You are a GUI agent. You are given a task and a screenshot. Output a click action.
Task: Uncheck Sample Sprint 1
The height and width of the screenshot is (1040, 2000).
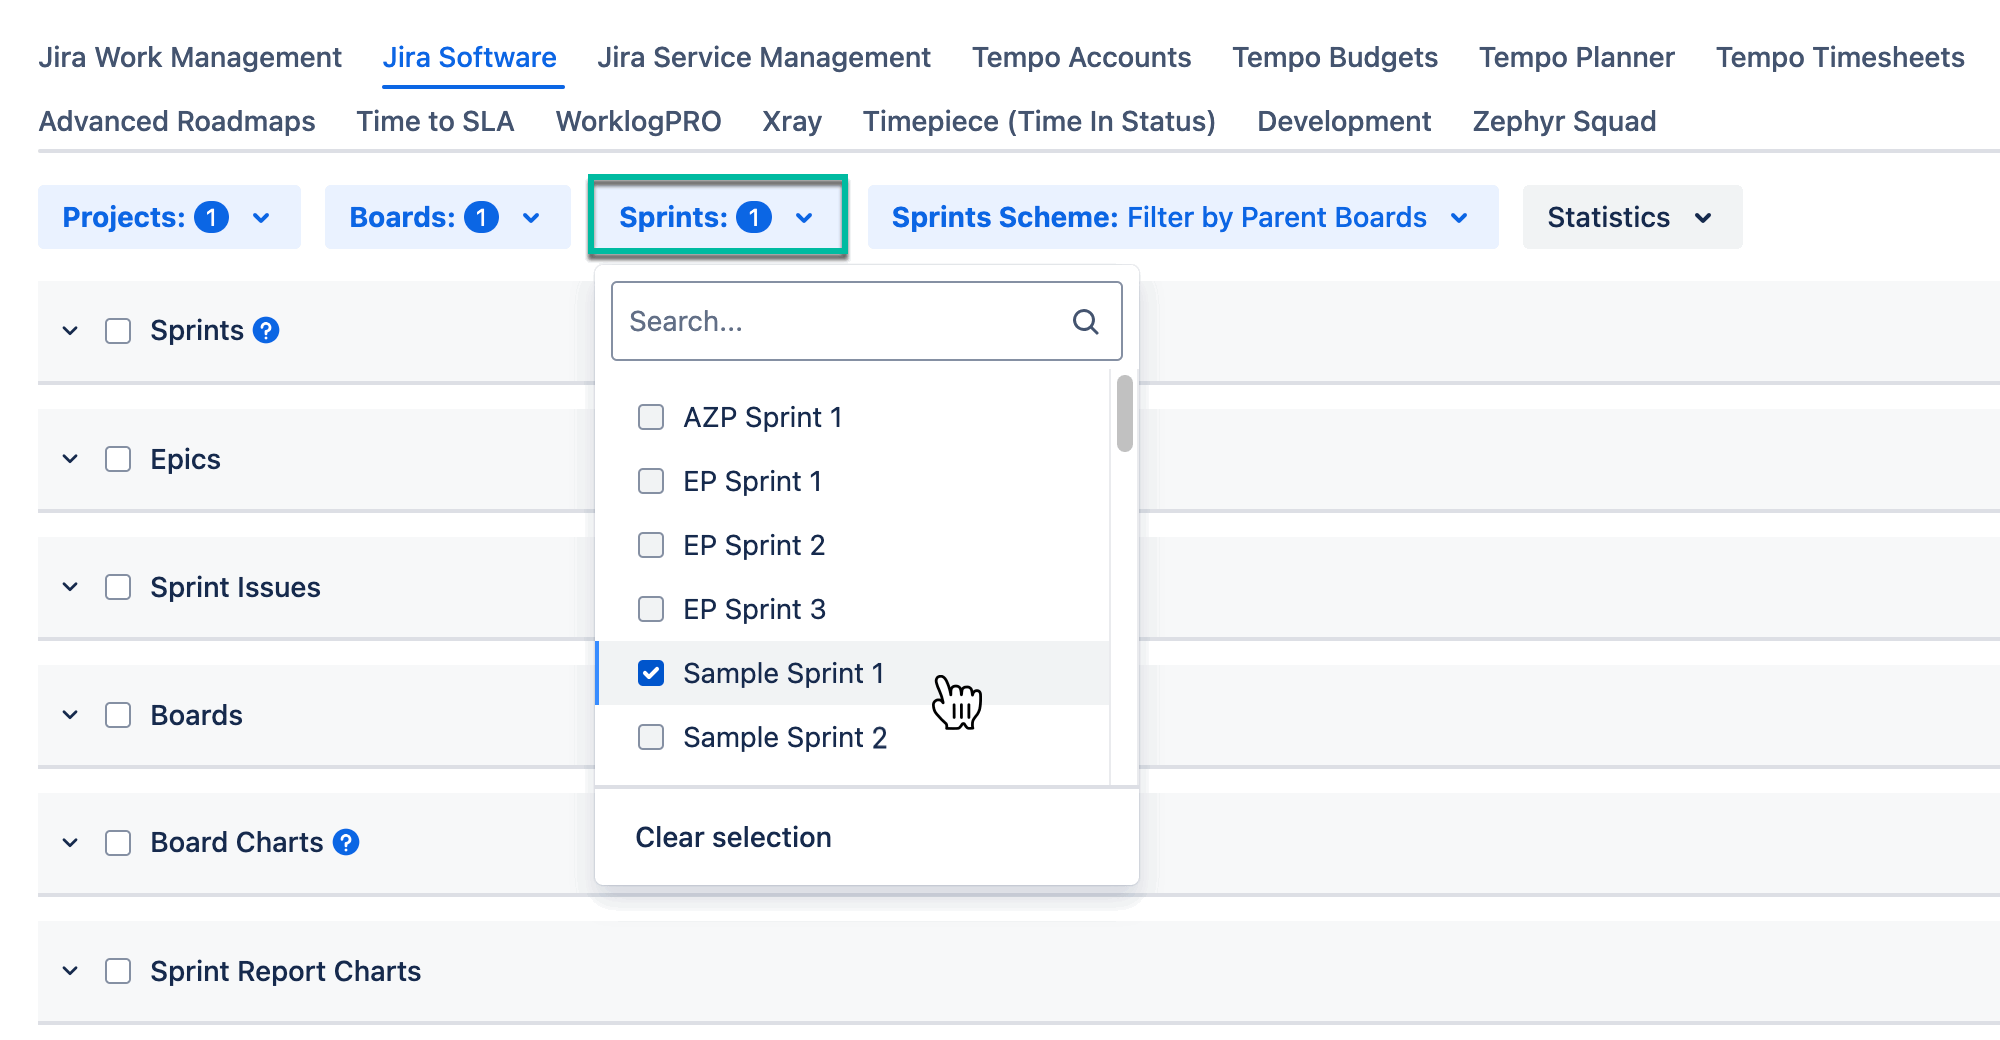pyautogui.click(x=651, y=673)
